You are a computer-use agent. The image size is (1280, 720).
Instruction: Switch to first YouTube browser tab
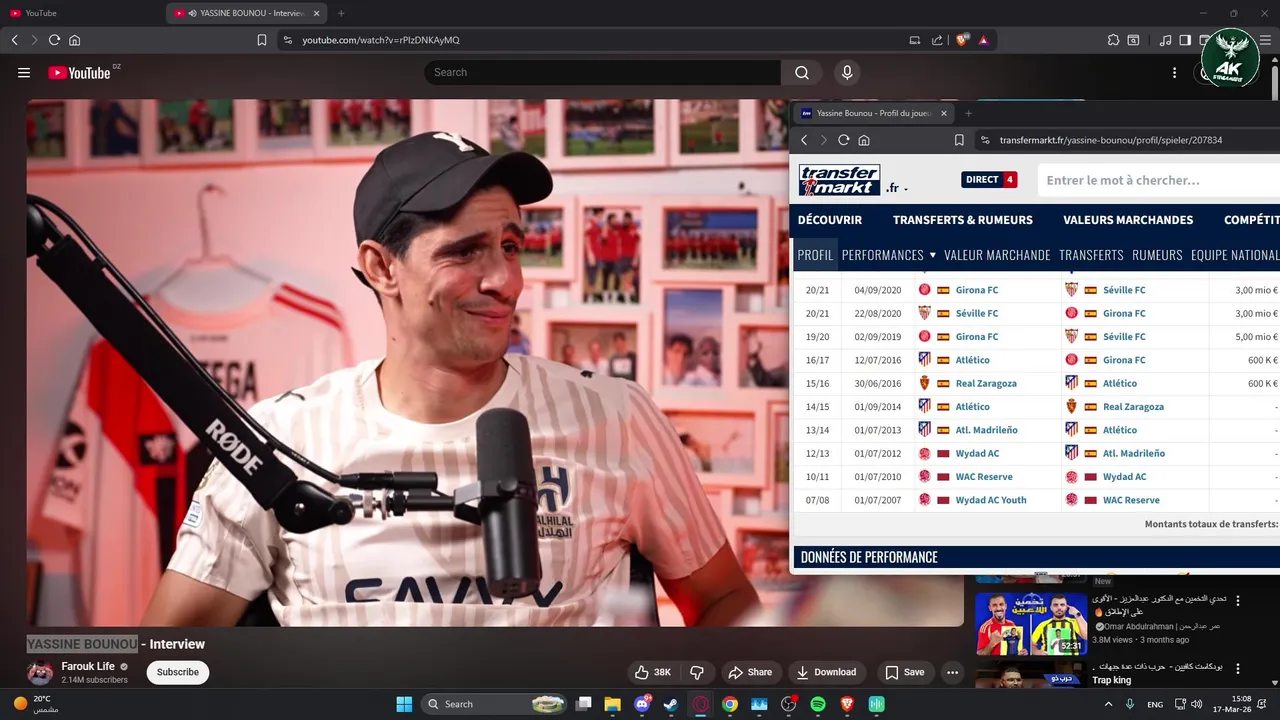point(82,13)
